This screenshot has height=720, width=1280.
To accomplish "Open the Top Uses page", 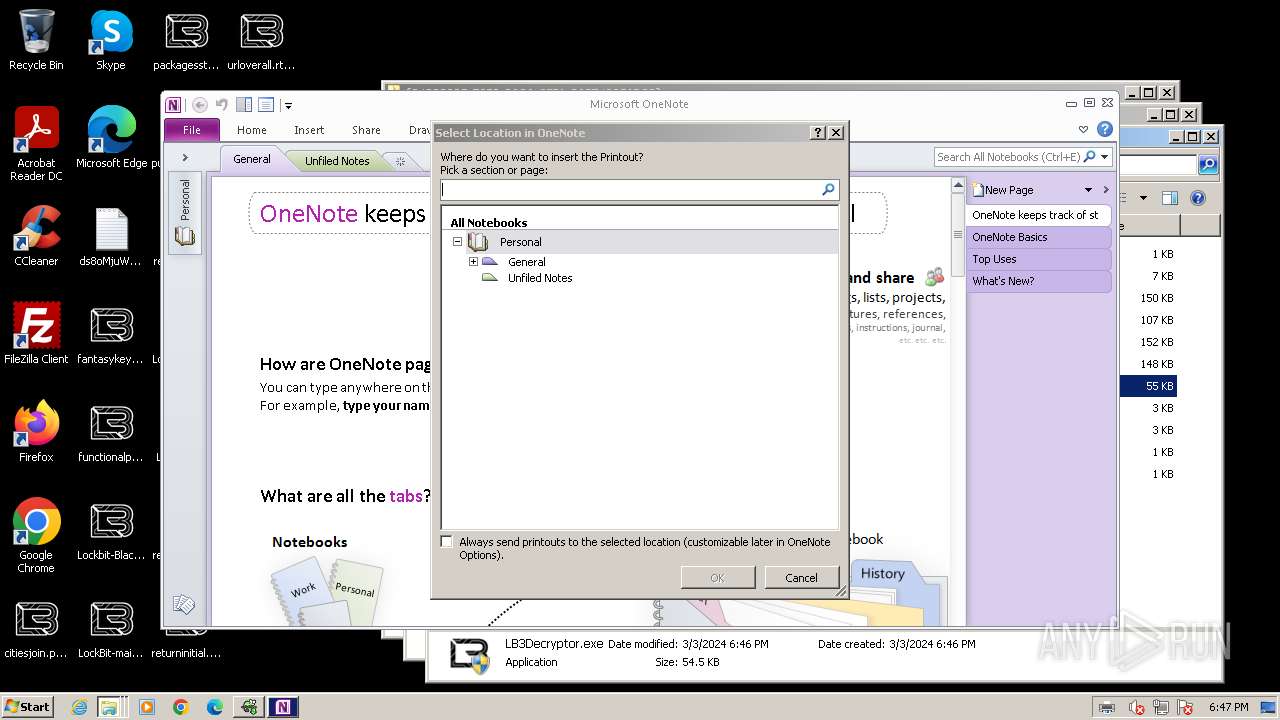I will click(1038, 259).
